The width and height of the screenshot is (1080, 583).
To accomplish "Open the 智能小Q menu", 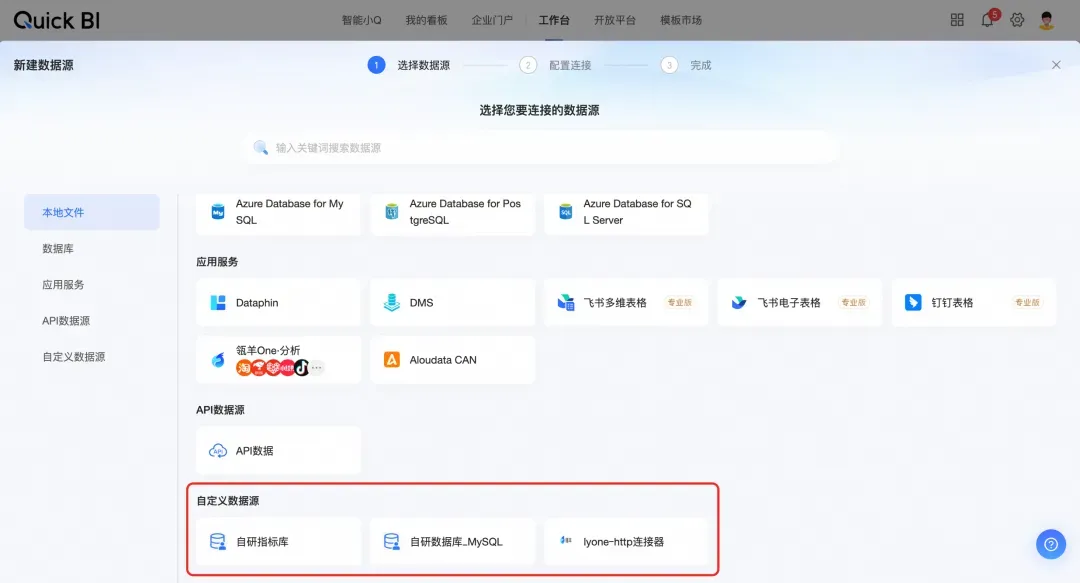I will coord(362,20).
